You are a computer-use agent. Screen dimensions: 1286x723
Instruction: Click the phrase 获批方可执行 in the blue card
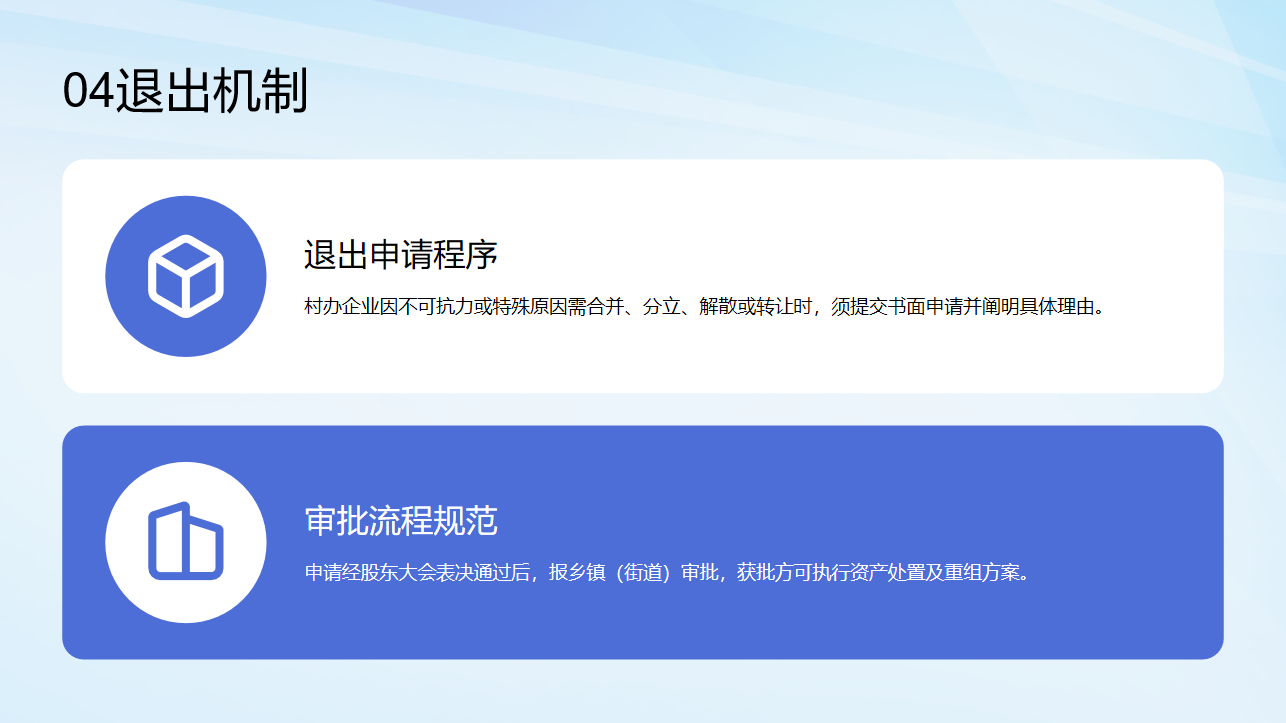(790, 573)
